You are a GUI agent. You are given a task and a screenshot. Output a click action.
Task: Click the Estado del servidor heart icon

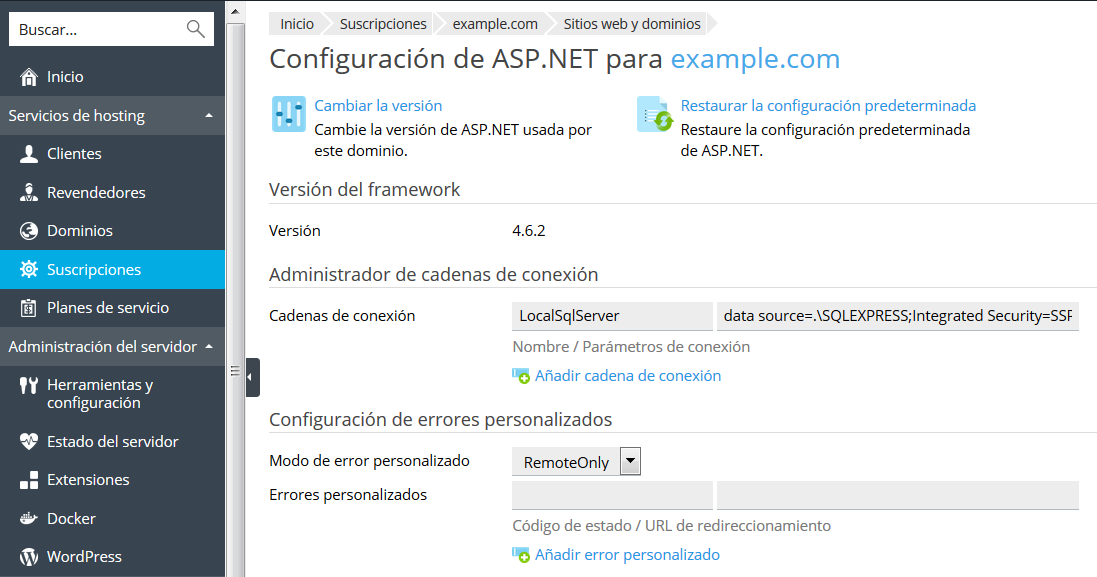(29, 441)
